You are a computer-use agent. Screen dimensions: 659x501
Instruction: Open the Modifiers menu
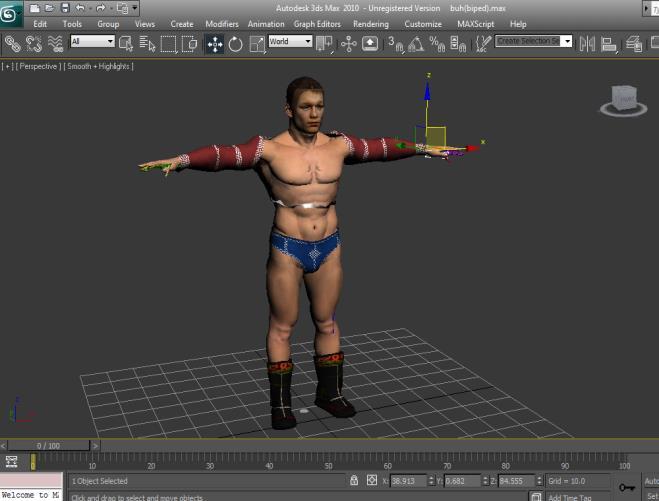pos(221,24)
